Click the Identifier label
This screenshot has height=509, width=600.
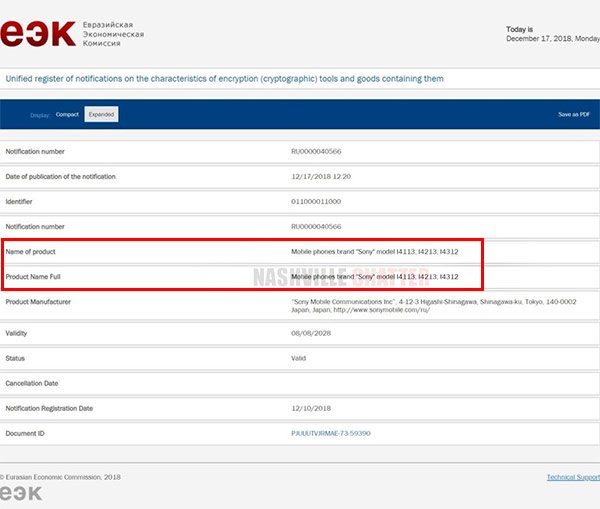pyautogui.click(x=19, y=202)
